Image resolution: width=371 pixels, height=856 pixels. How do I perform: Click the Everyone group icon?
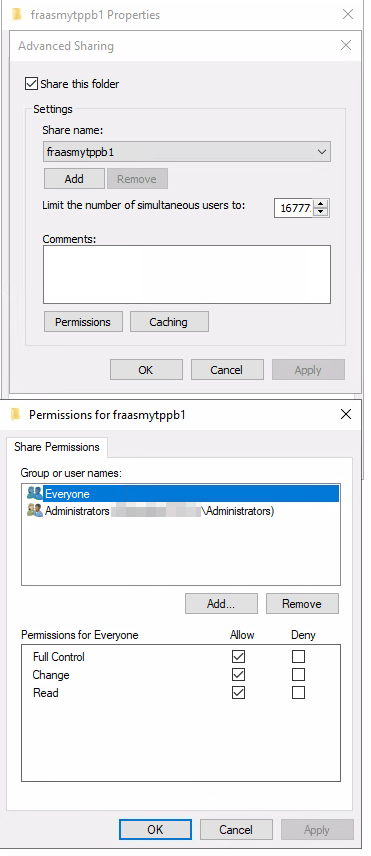tap(34, 494)
